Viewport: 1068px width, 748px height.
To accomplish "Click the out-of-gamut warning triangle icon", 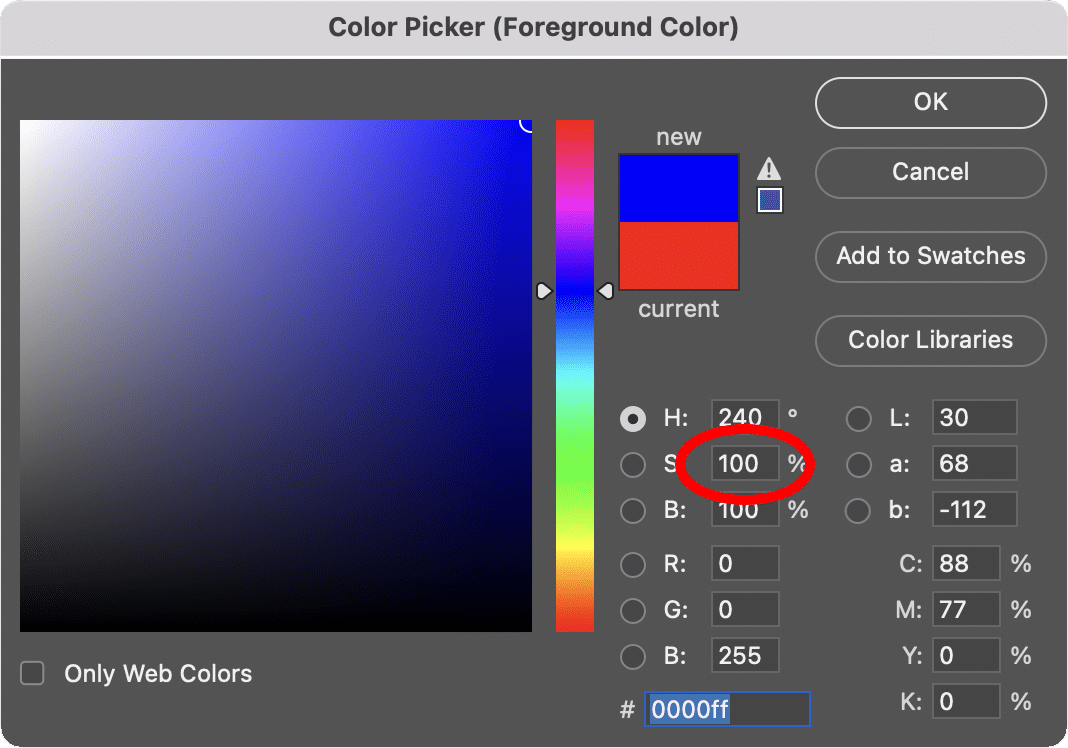I will pos(769,168).
